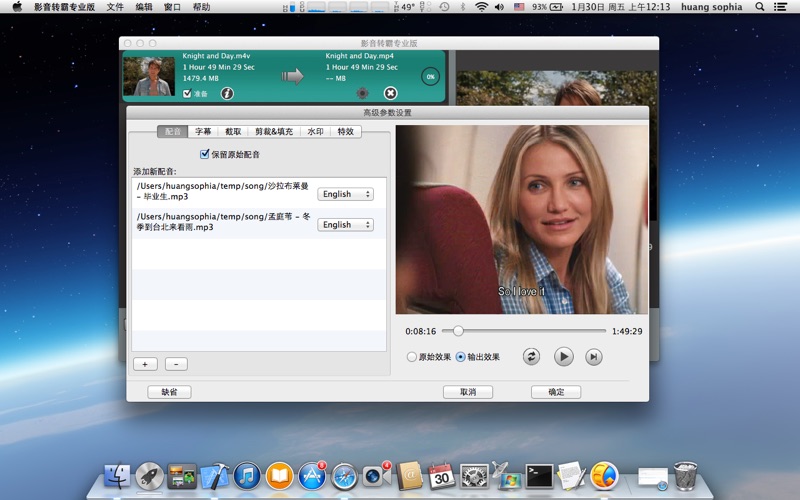Select the 原始效果 radio button
The height and width of the screenshot is (500, 800).
[412, 357]
